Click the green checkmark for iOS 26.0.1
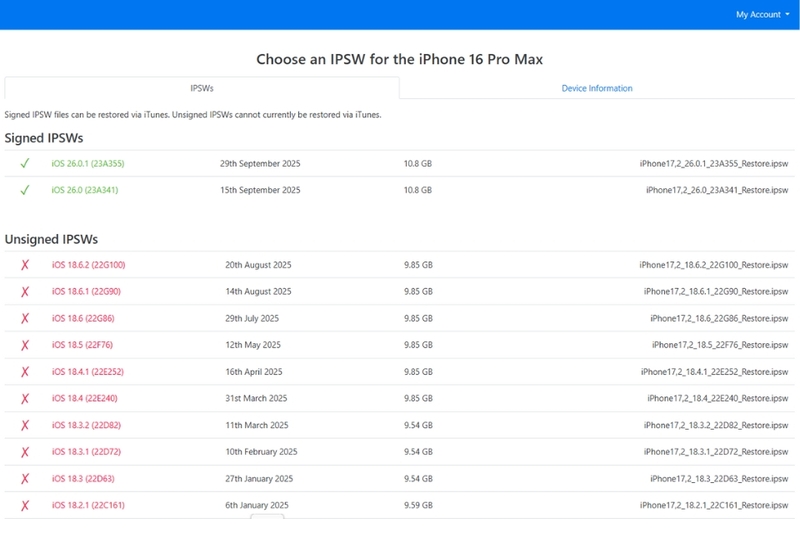Screen dimensions: 800x533 click(x=25, y=163)
